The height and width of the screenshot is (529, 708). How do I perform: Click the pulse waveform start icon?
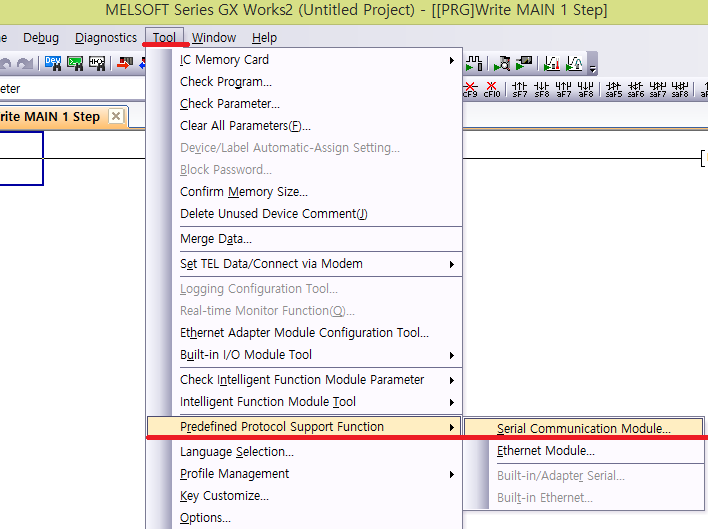[474, 63]
